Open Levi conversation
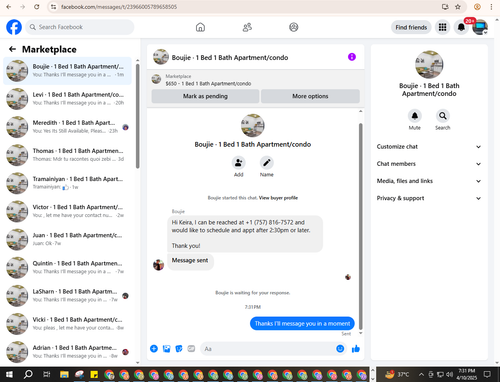The width and height of the screenshot is (500, 382). pyautogui.click(x=68, y=99)
